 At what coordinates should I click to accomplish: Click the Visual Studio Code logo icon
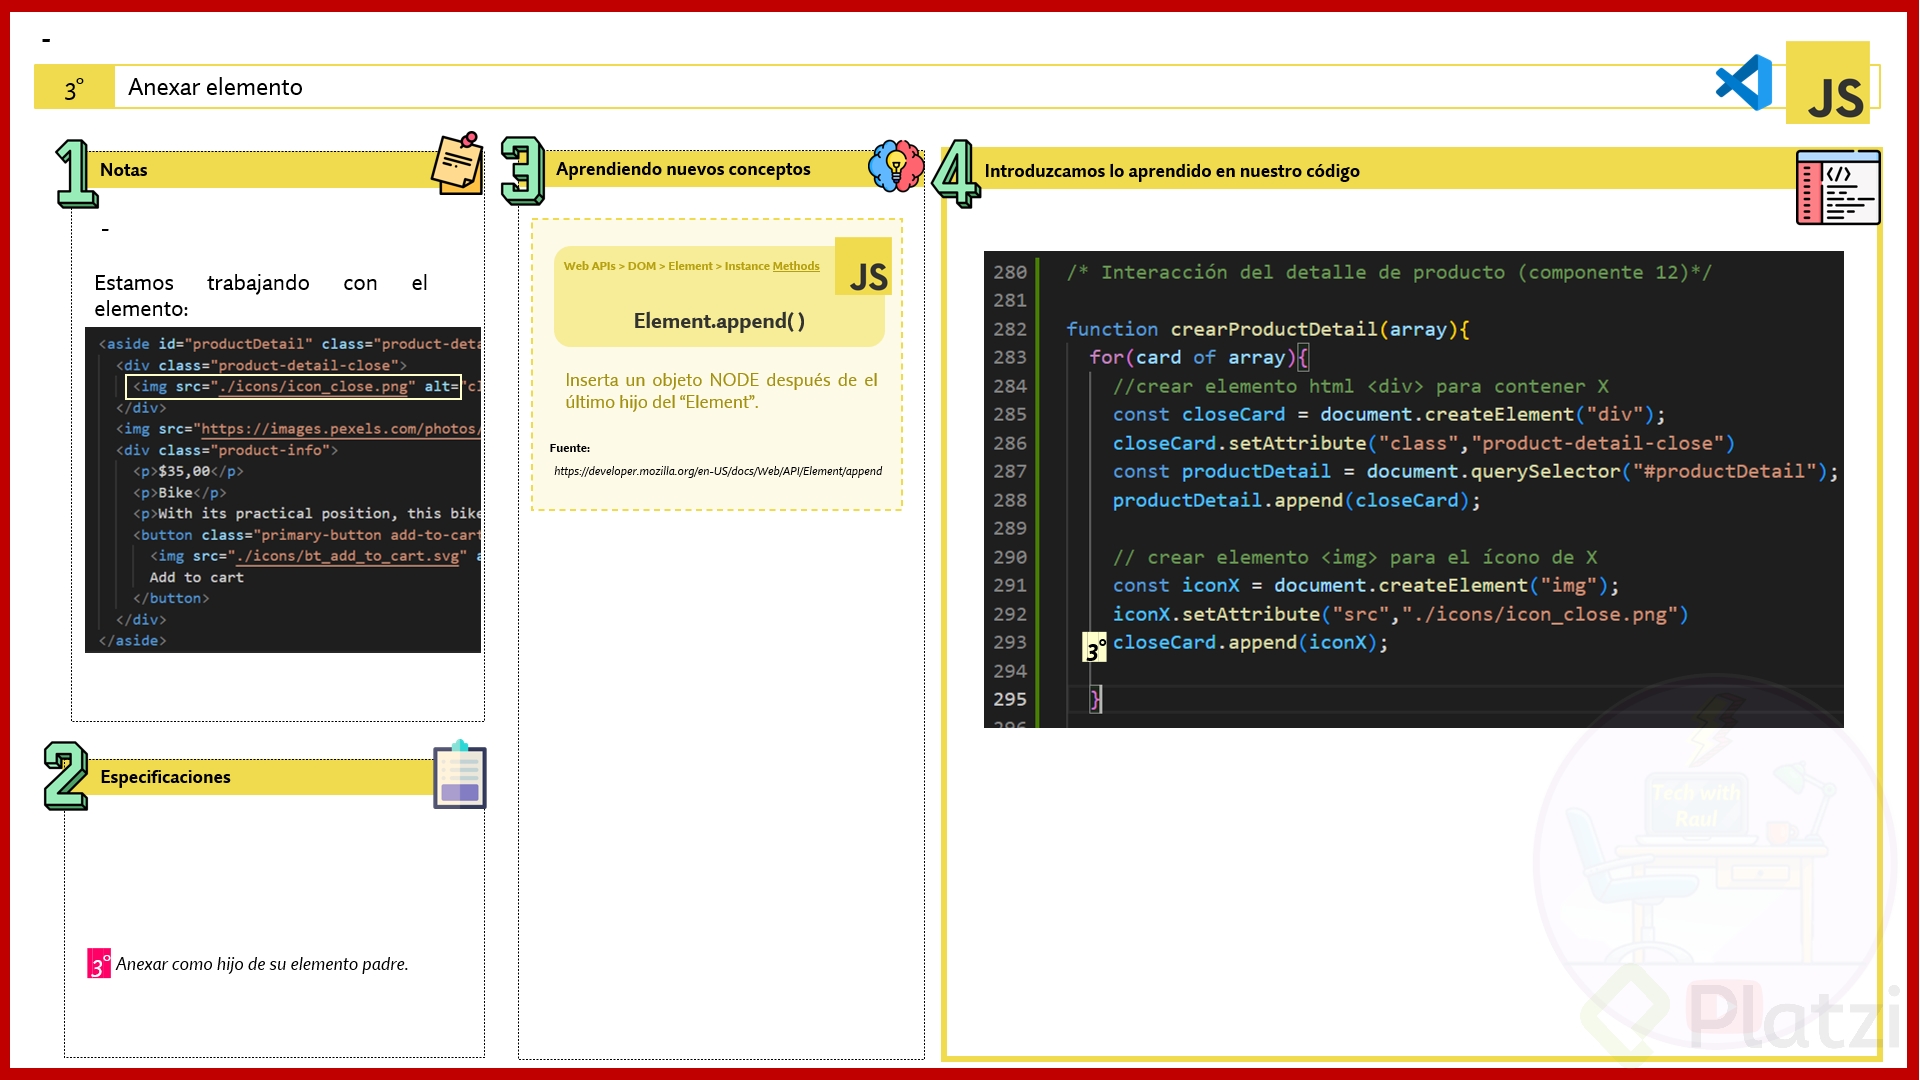(x=1744, y=83)
